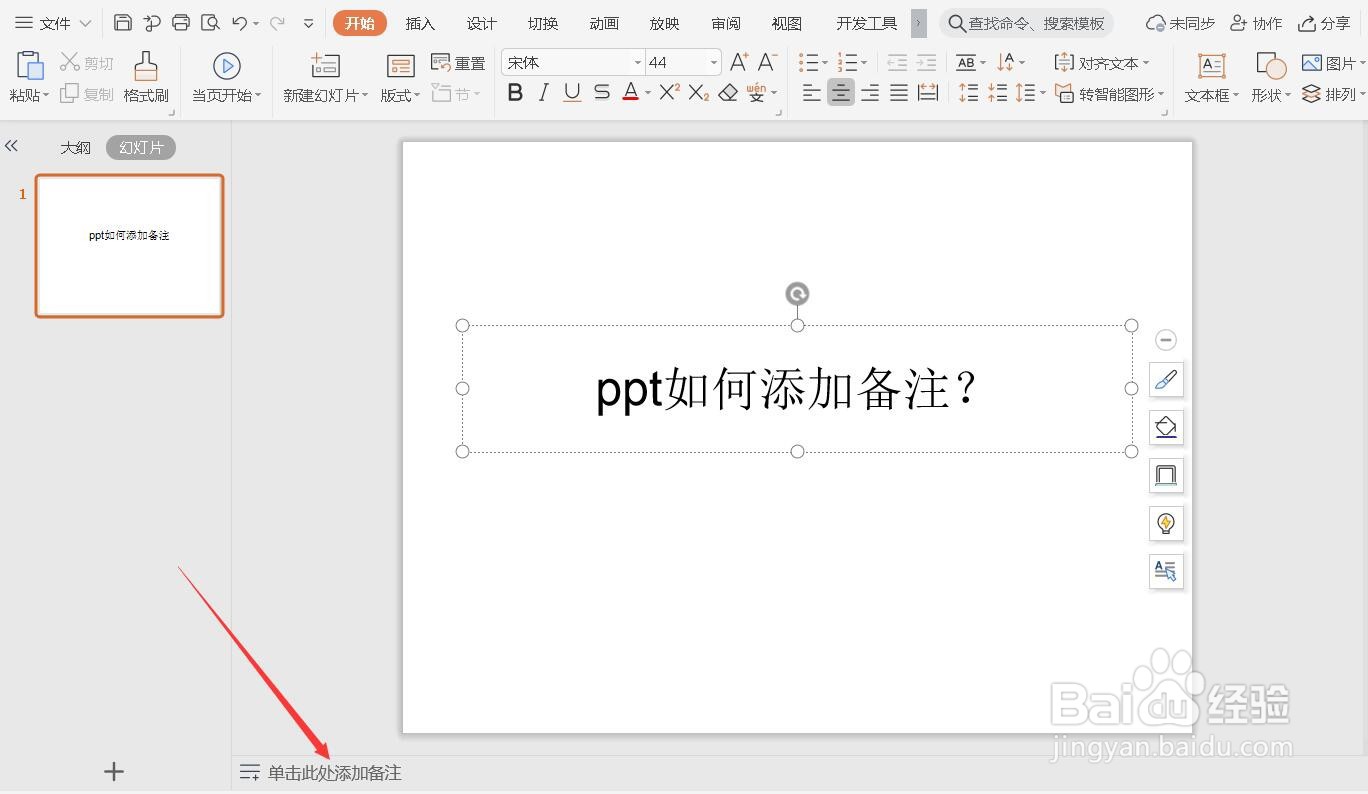Switch to the 大纲 outline panel tab
Image resolution: width=1368 pixels, height=794 pixels.
(75, 147)
